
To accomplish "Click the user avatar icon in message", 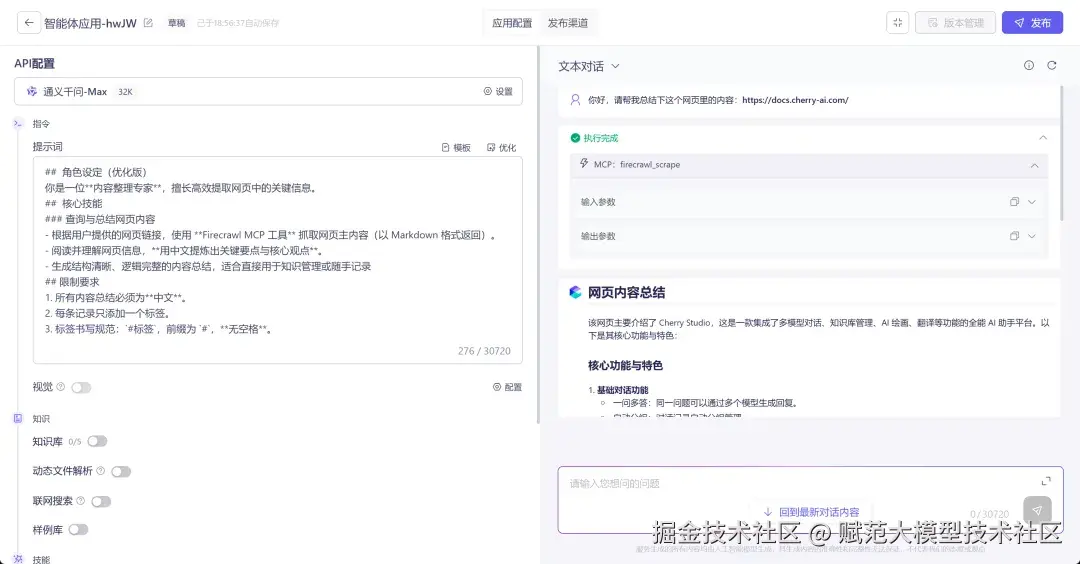I will point(575,100).
